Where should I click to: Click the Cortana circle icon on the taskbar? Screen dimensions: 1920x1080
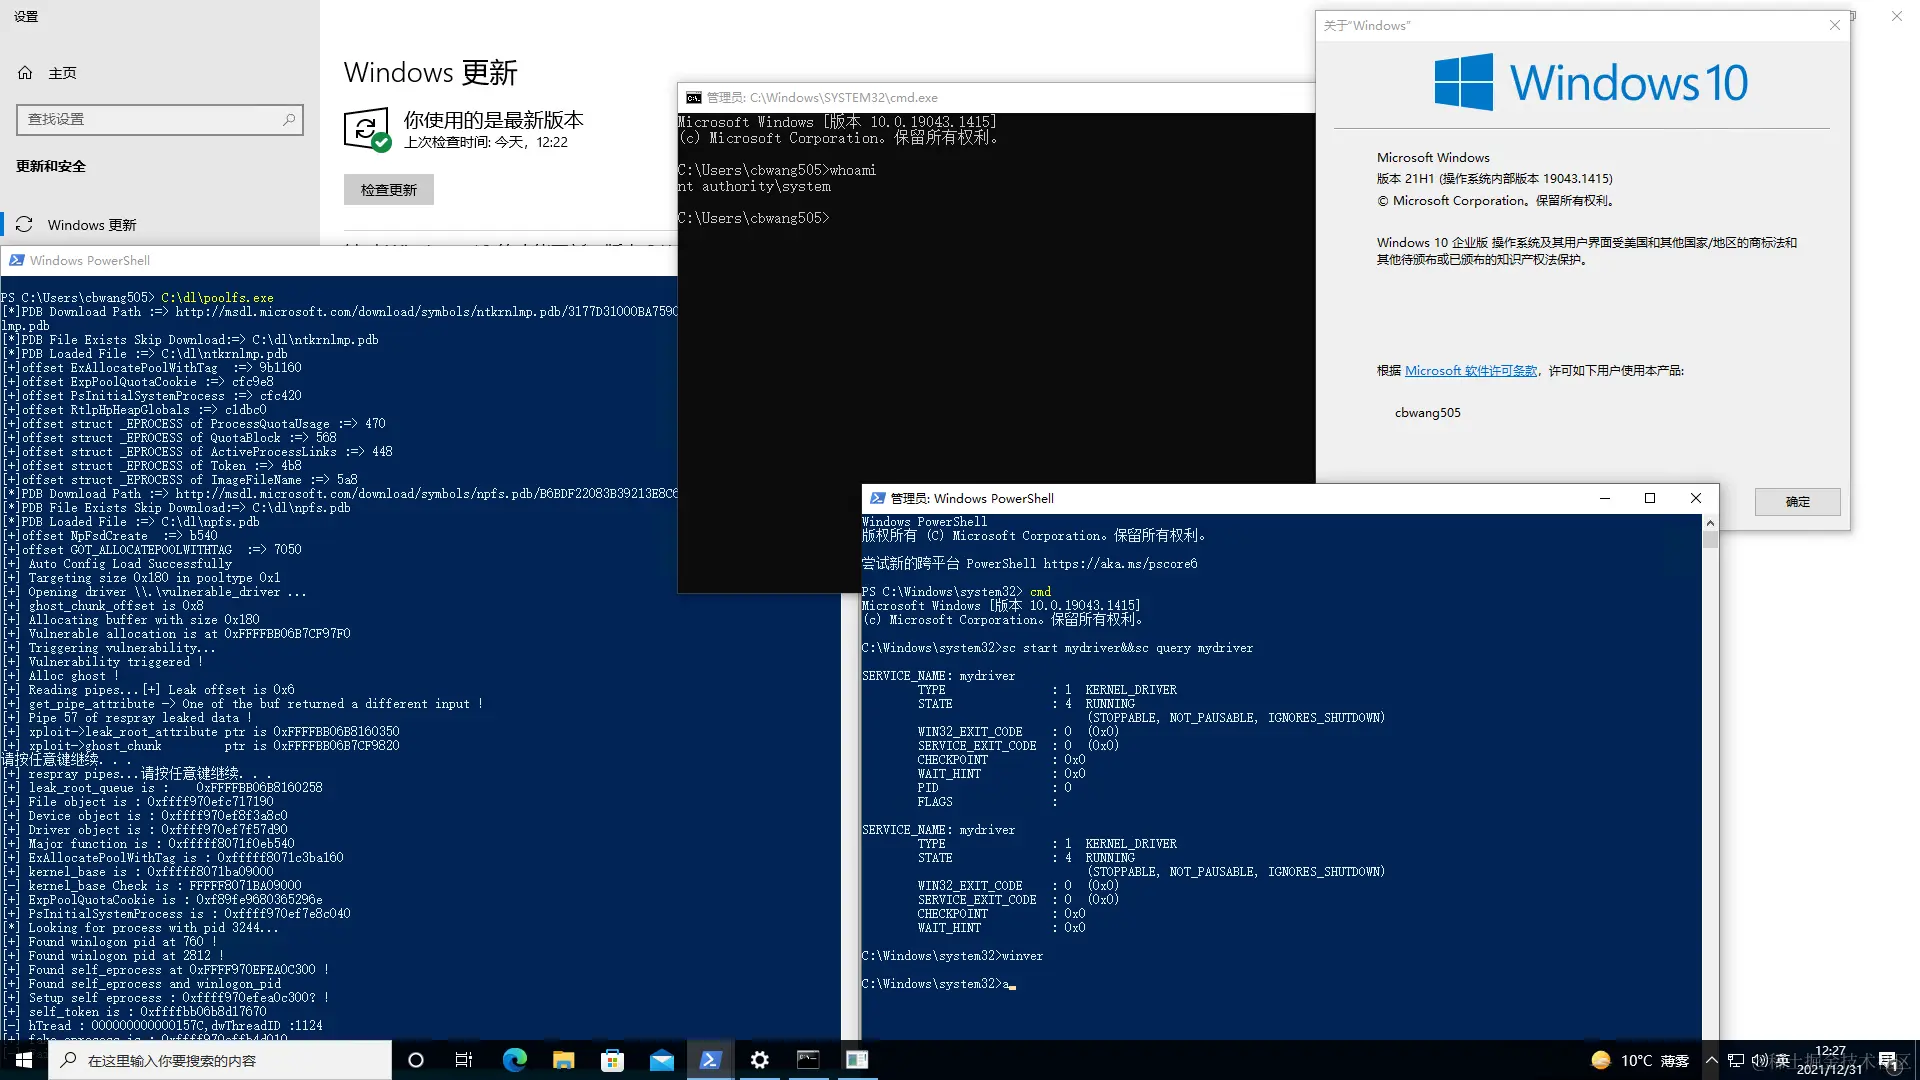coord(416,1060)
